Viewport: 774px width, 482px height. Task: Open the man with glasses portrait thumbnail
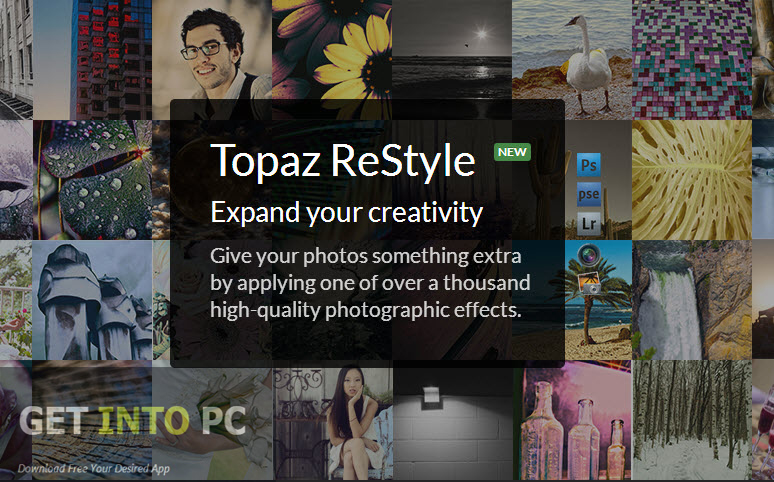(x=212, y=60)
